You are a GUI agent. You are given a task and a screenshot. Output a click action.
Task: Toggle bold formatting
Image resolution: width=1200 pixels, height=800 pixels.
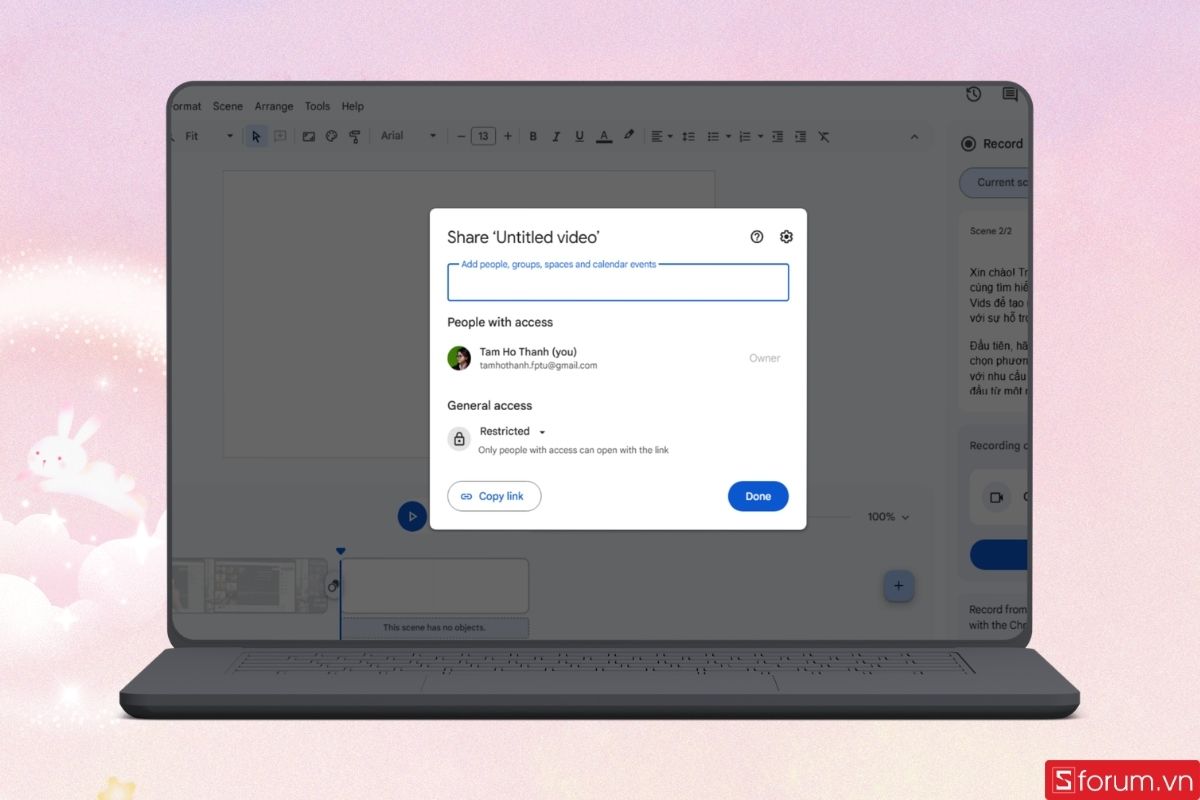point(533,136)
